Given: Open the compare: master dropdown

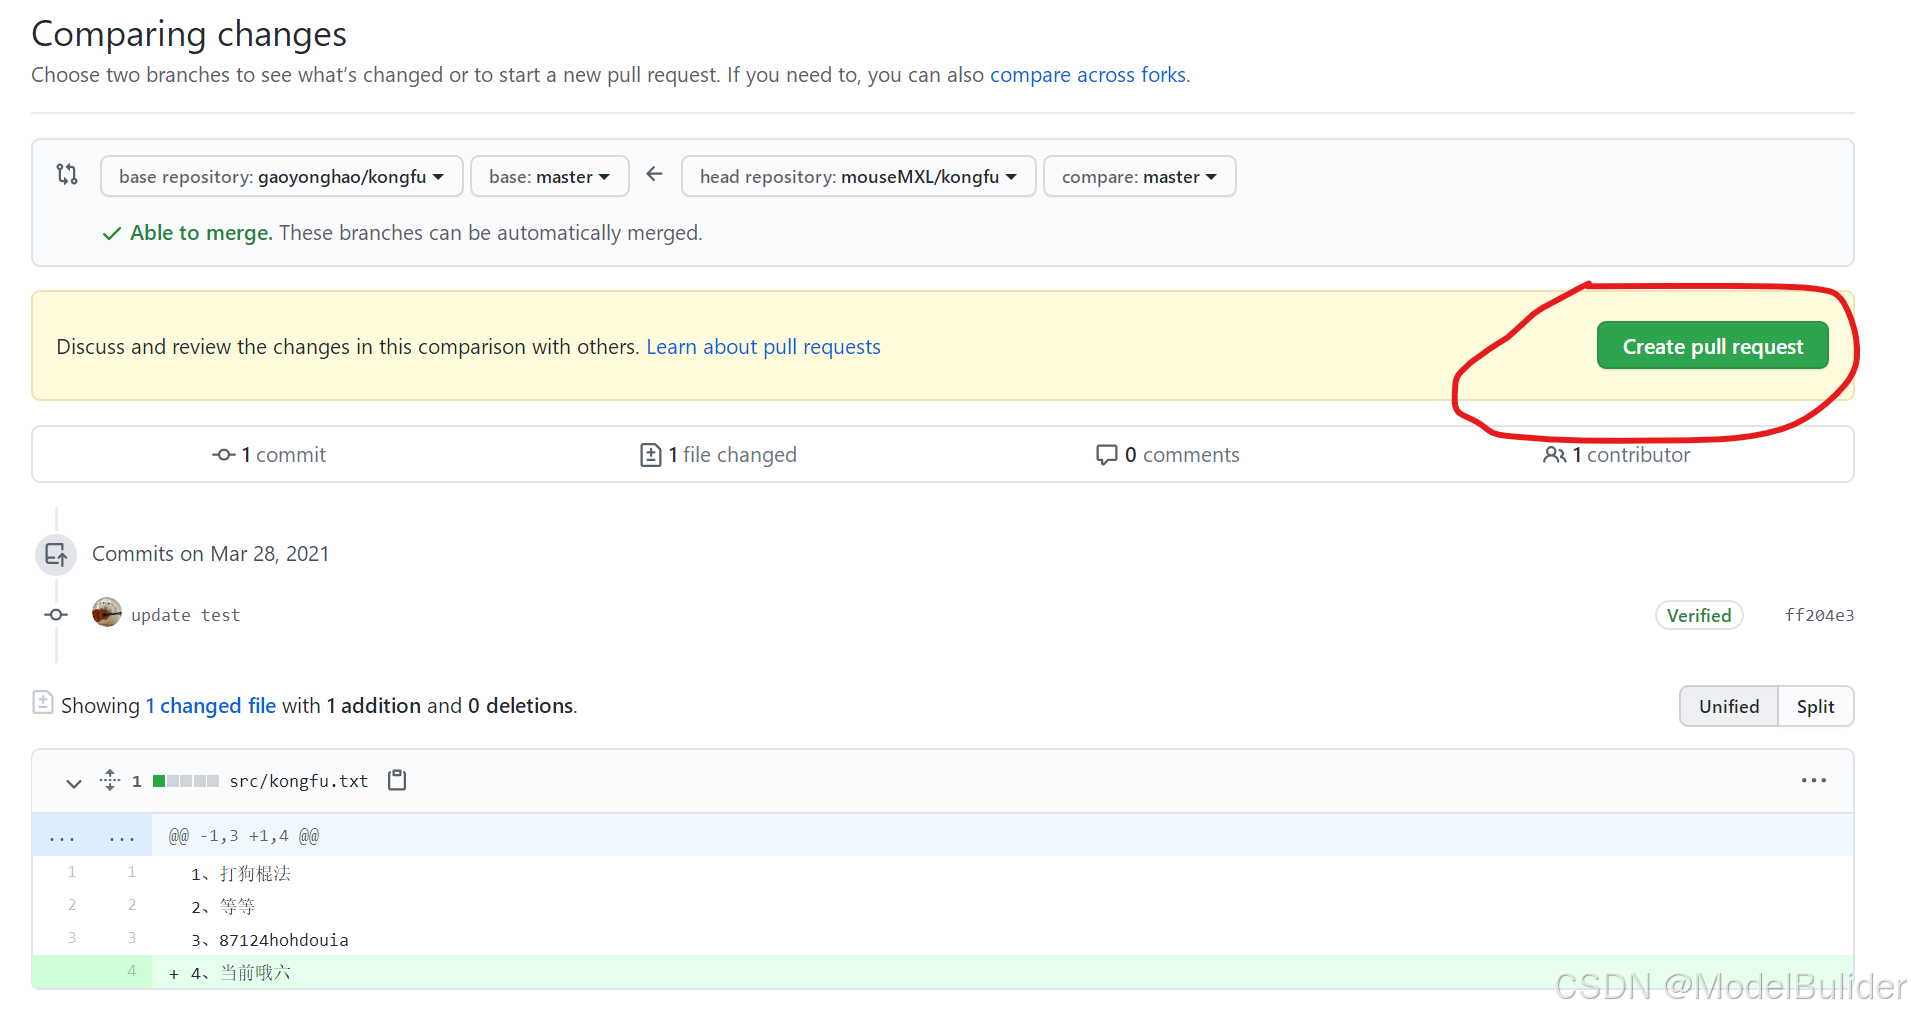Looking at the screenshot, I should pyautogui.click(x=1139, y=176).
